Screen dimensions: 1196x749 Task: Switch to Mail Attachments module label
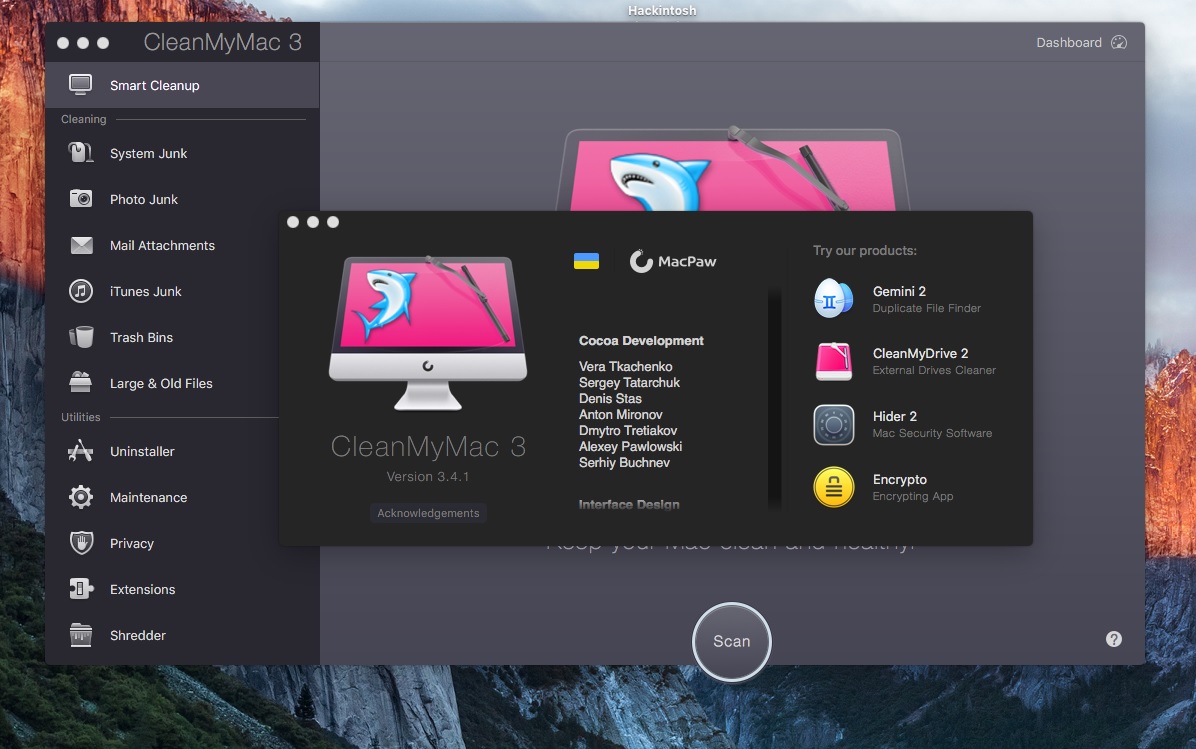(162, 246)
